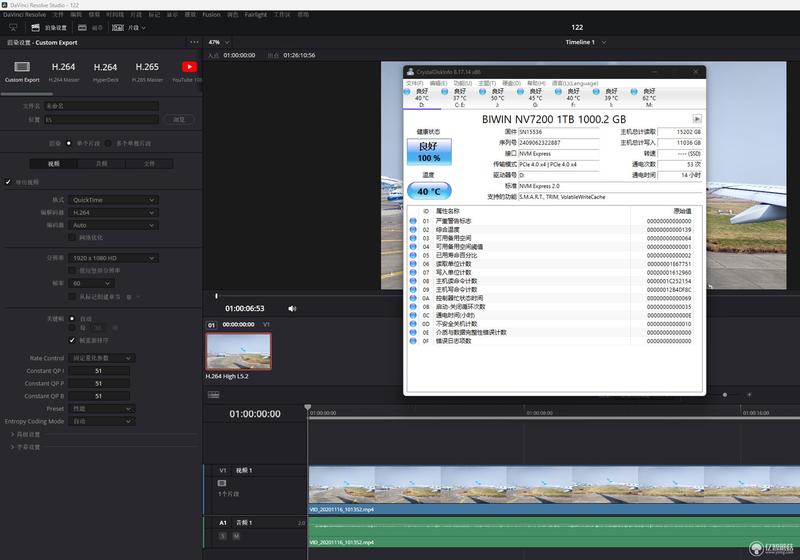Select the single clip render radio button
Viewport: 800px width, 560px height.
(68, 143)
